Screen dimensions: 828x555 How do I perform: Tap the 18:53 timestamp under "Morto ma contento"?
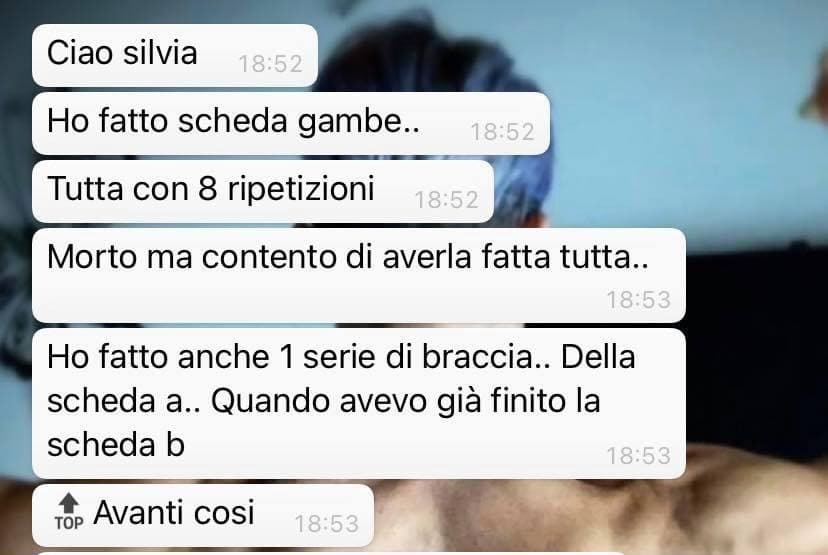coord(638,300)
